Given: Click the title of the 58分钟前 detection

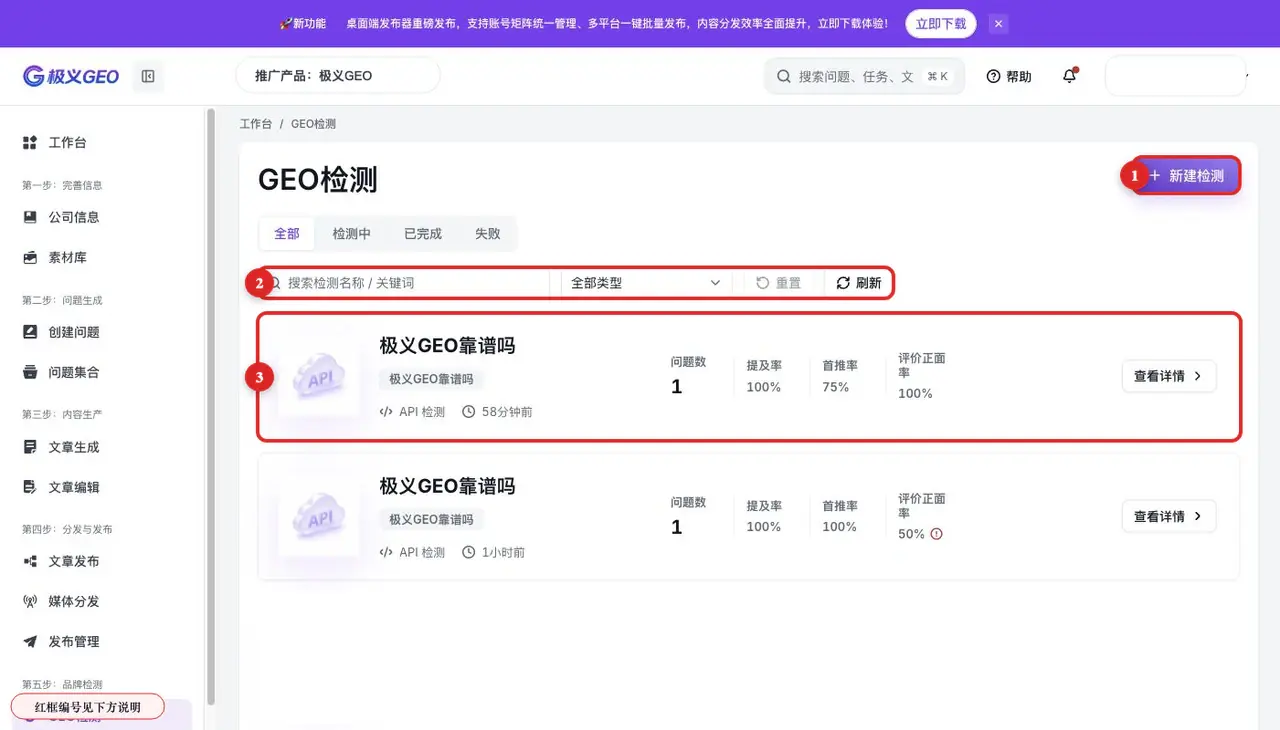Looking at the screenshot, I should 447,346.
